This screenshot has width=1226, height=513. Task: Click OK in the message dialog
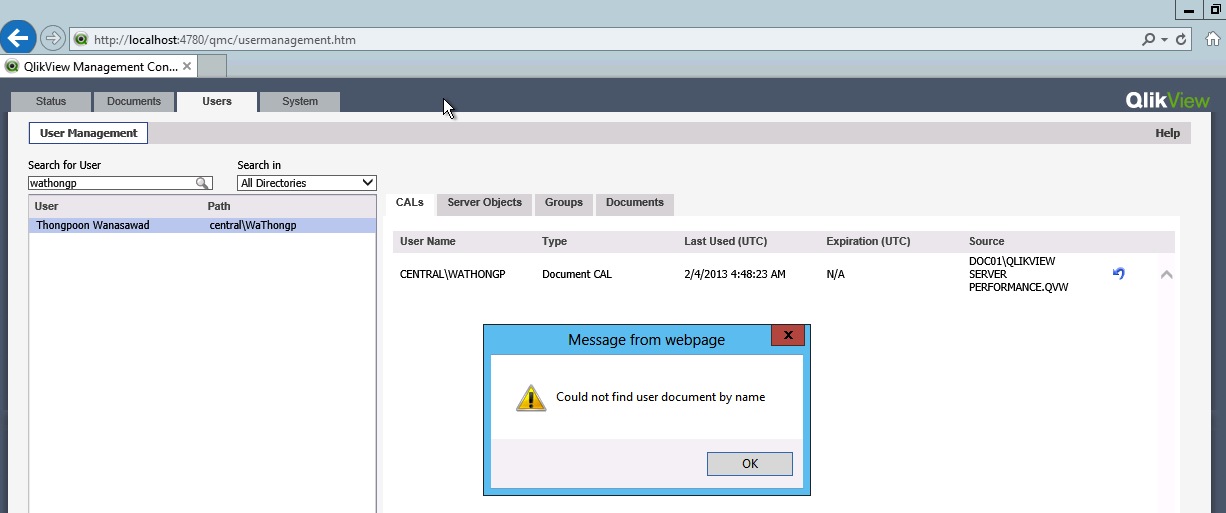point(750,463)
